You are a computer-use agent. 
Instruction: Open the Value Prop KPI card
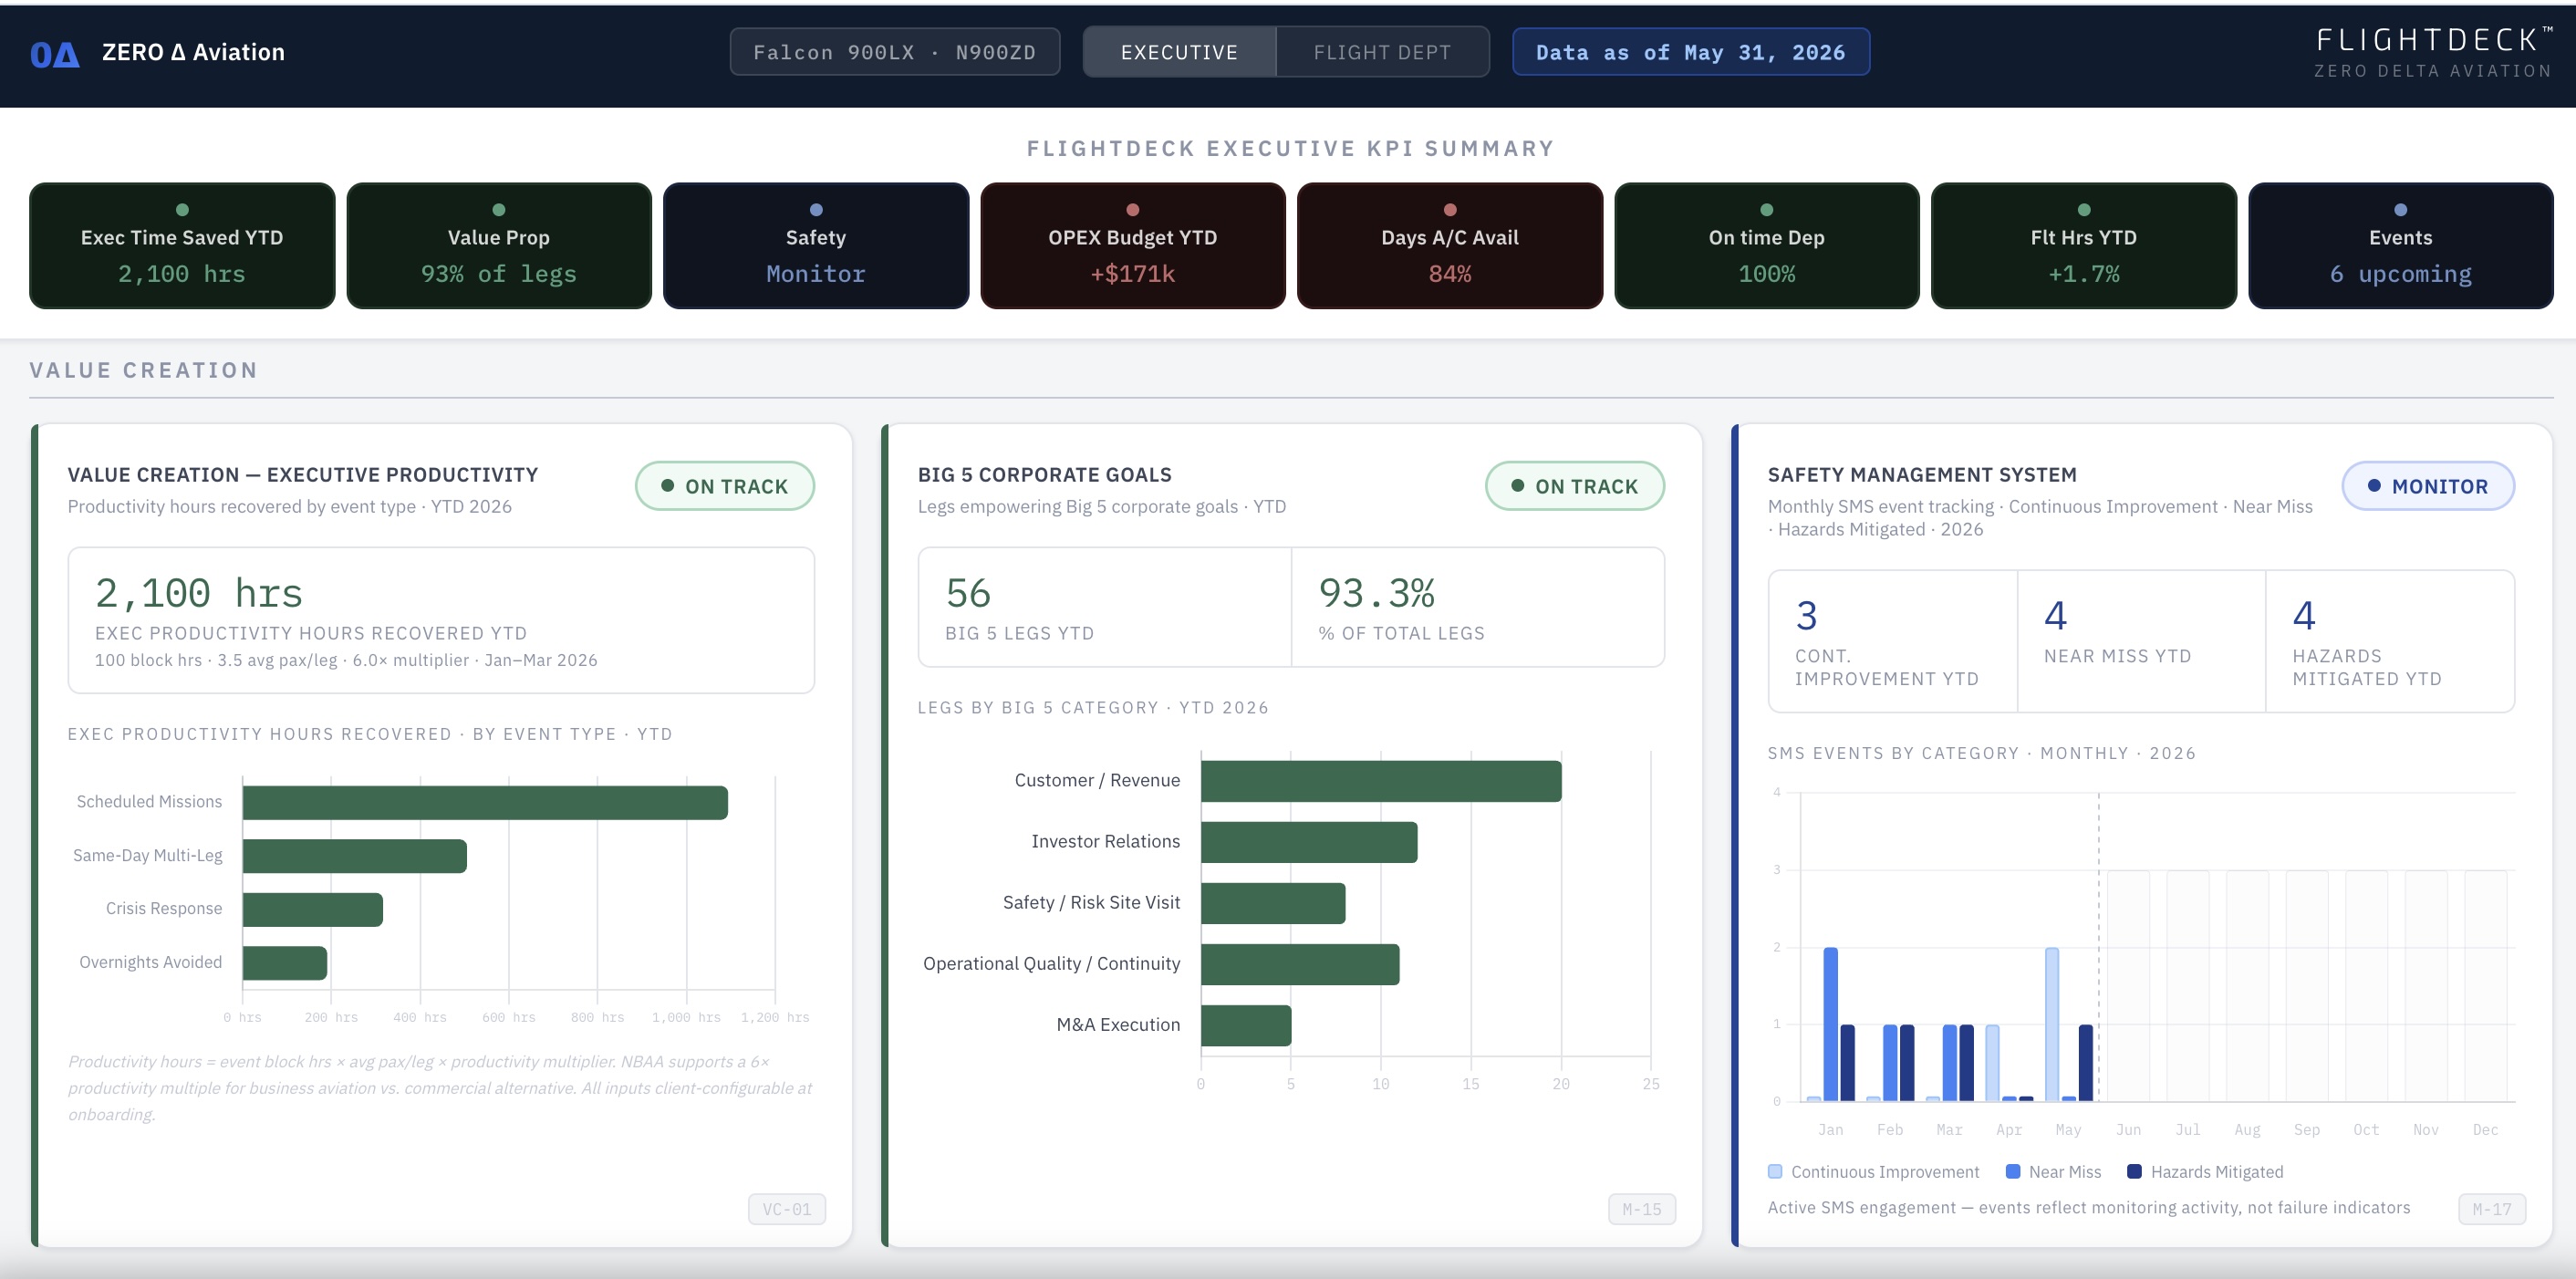pyautogui.click(x=499, y=245)
